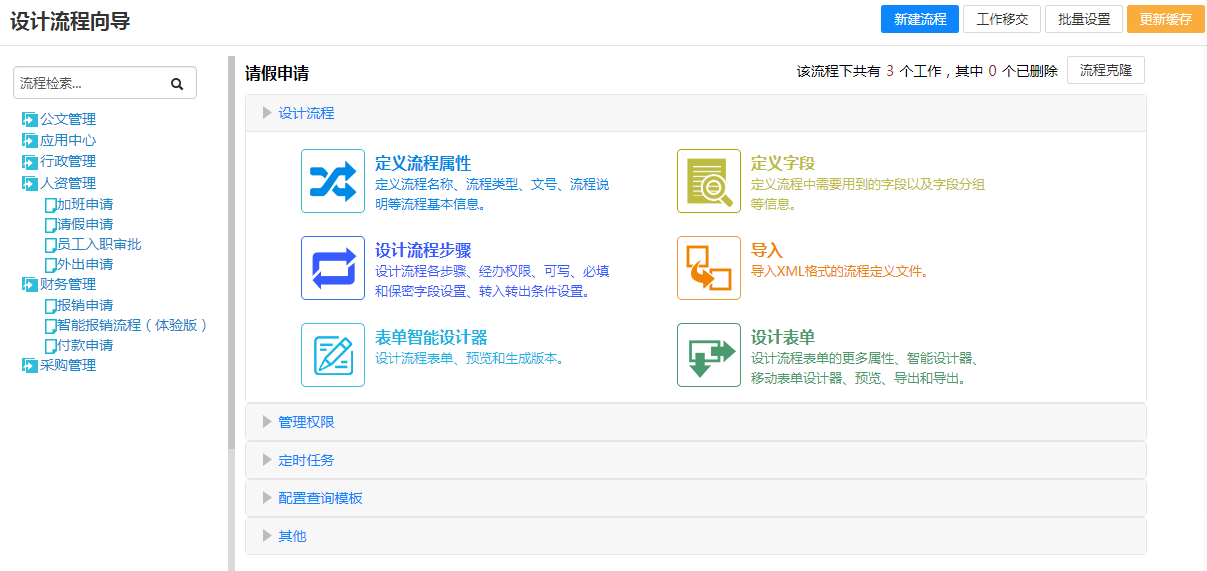Select 加班申请 in the tree
This screenshot has height=571, width=1207.
tap(84, 204)
